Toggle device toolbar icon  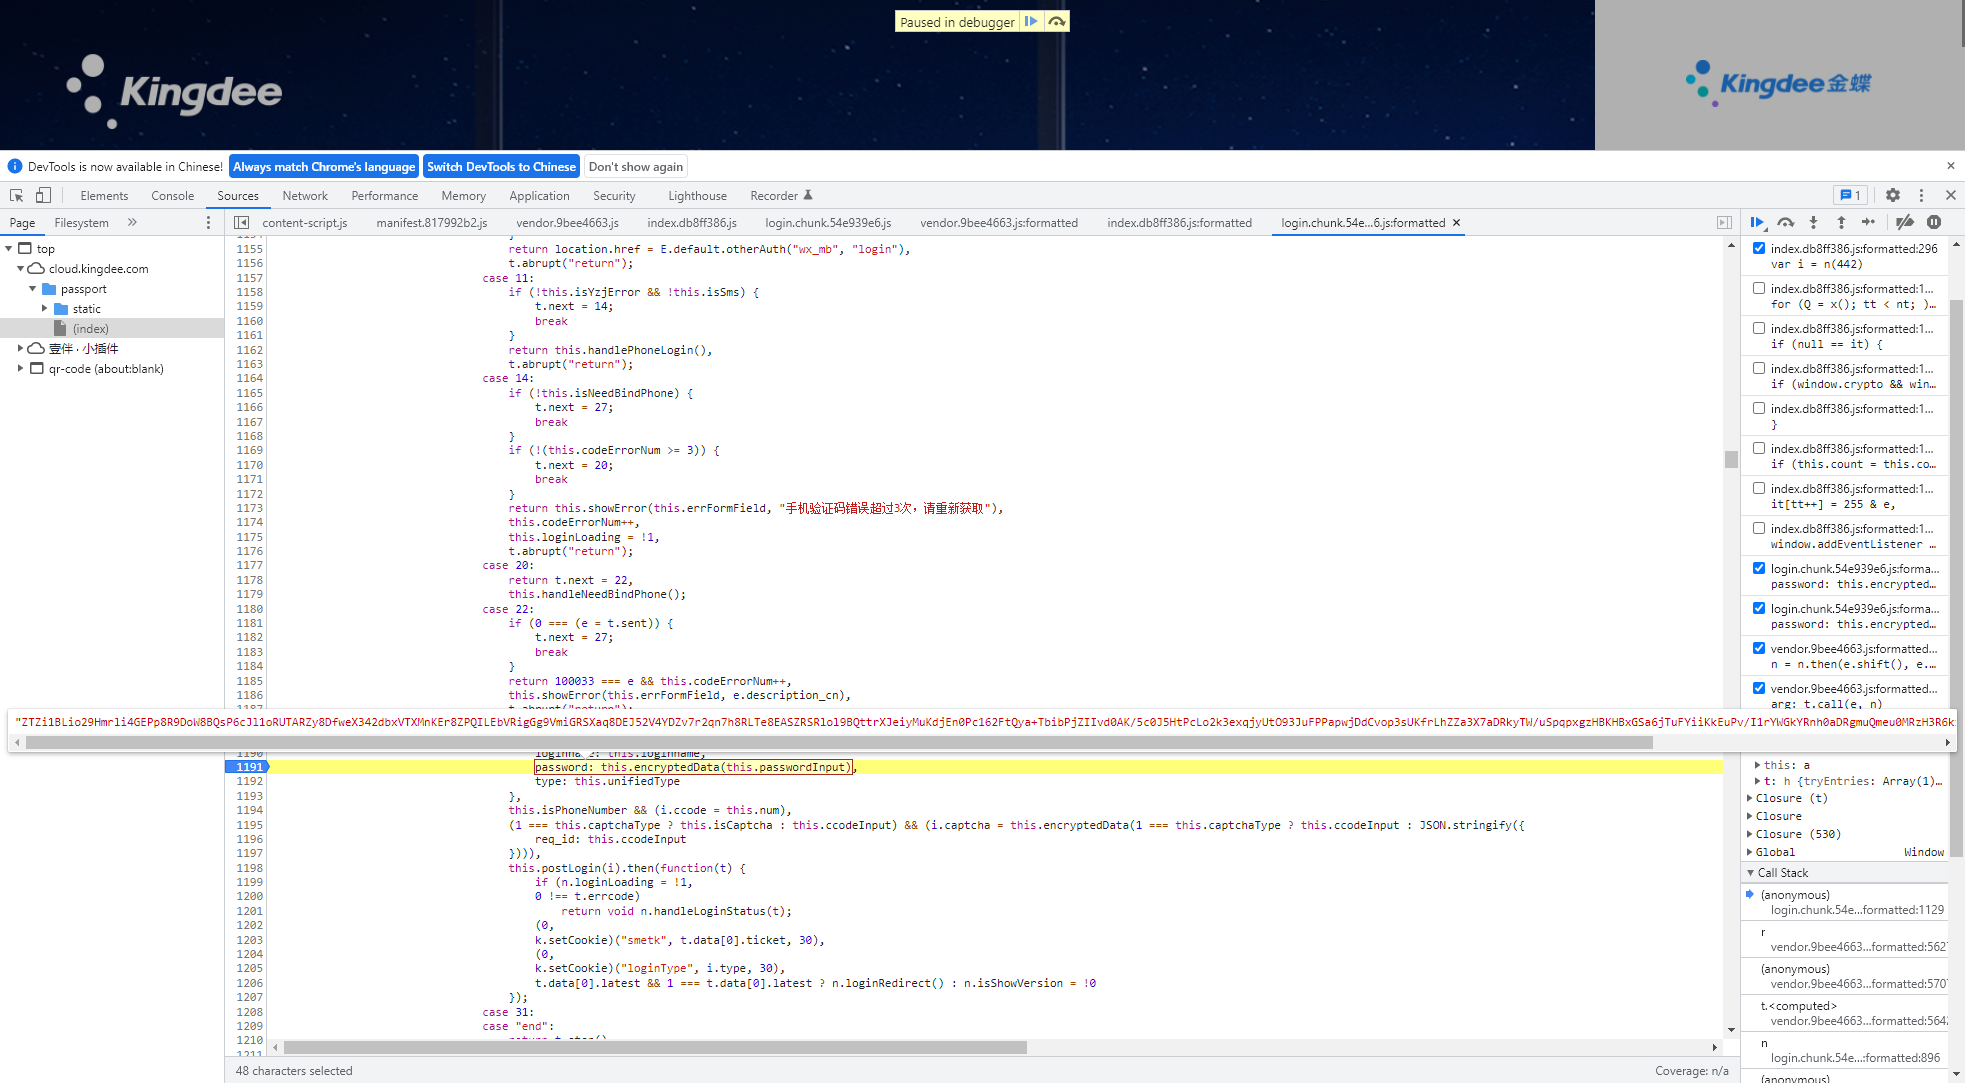(43, 195)
